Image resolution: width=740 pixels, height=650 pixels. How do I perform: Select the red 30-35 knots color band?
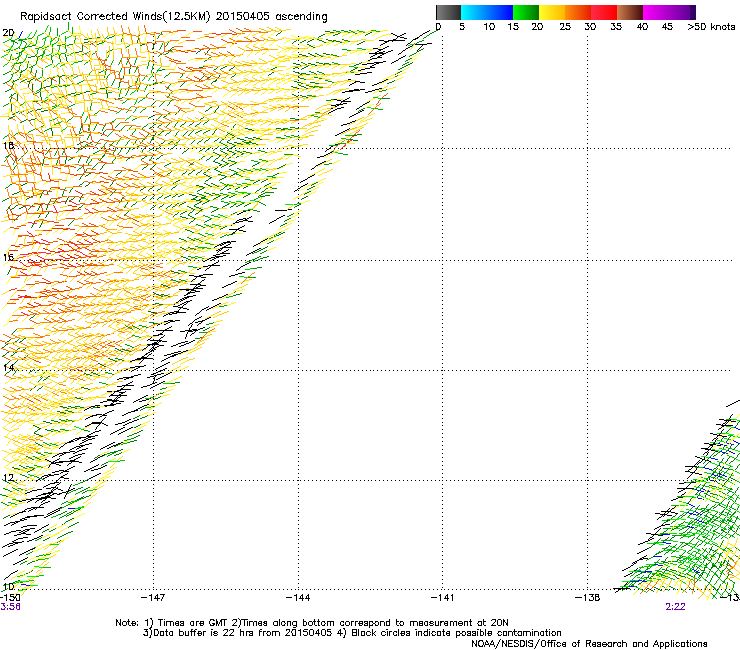604,12
